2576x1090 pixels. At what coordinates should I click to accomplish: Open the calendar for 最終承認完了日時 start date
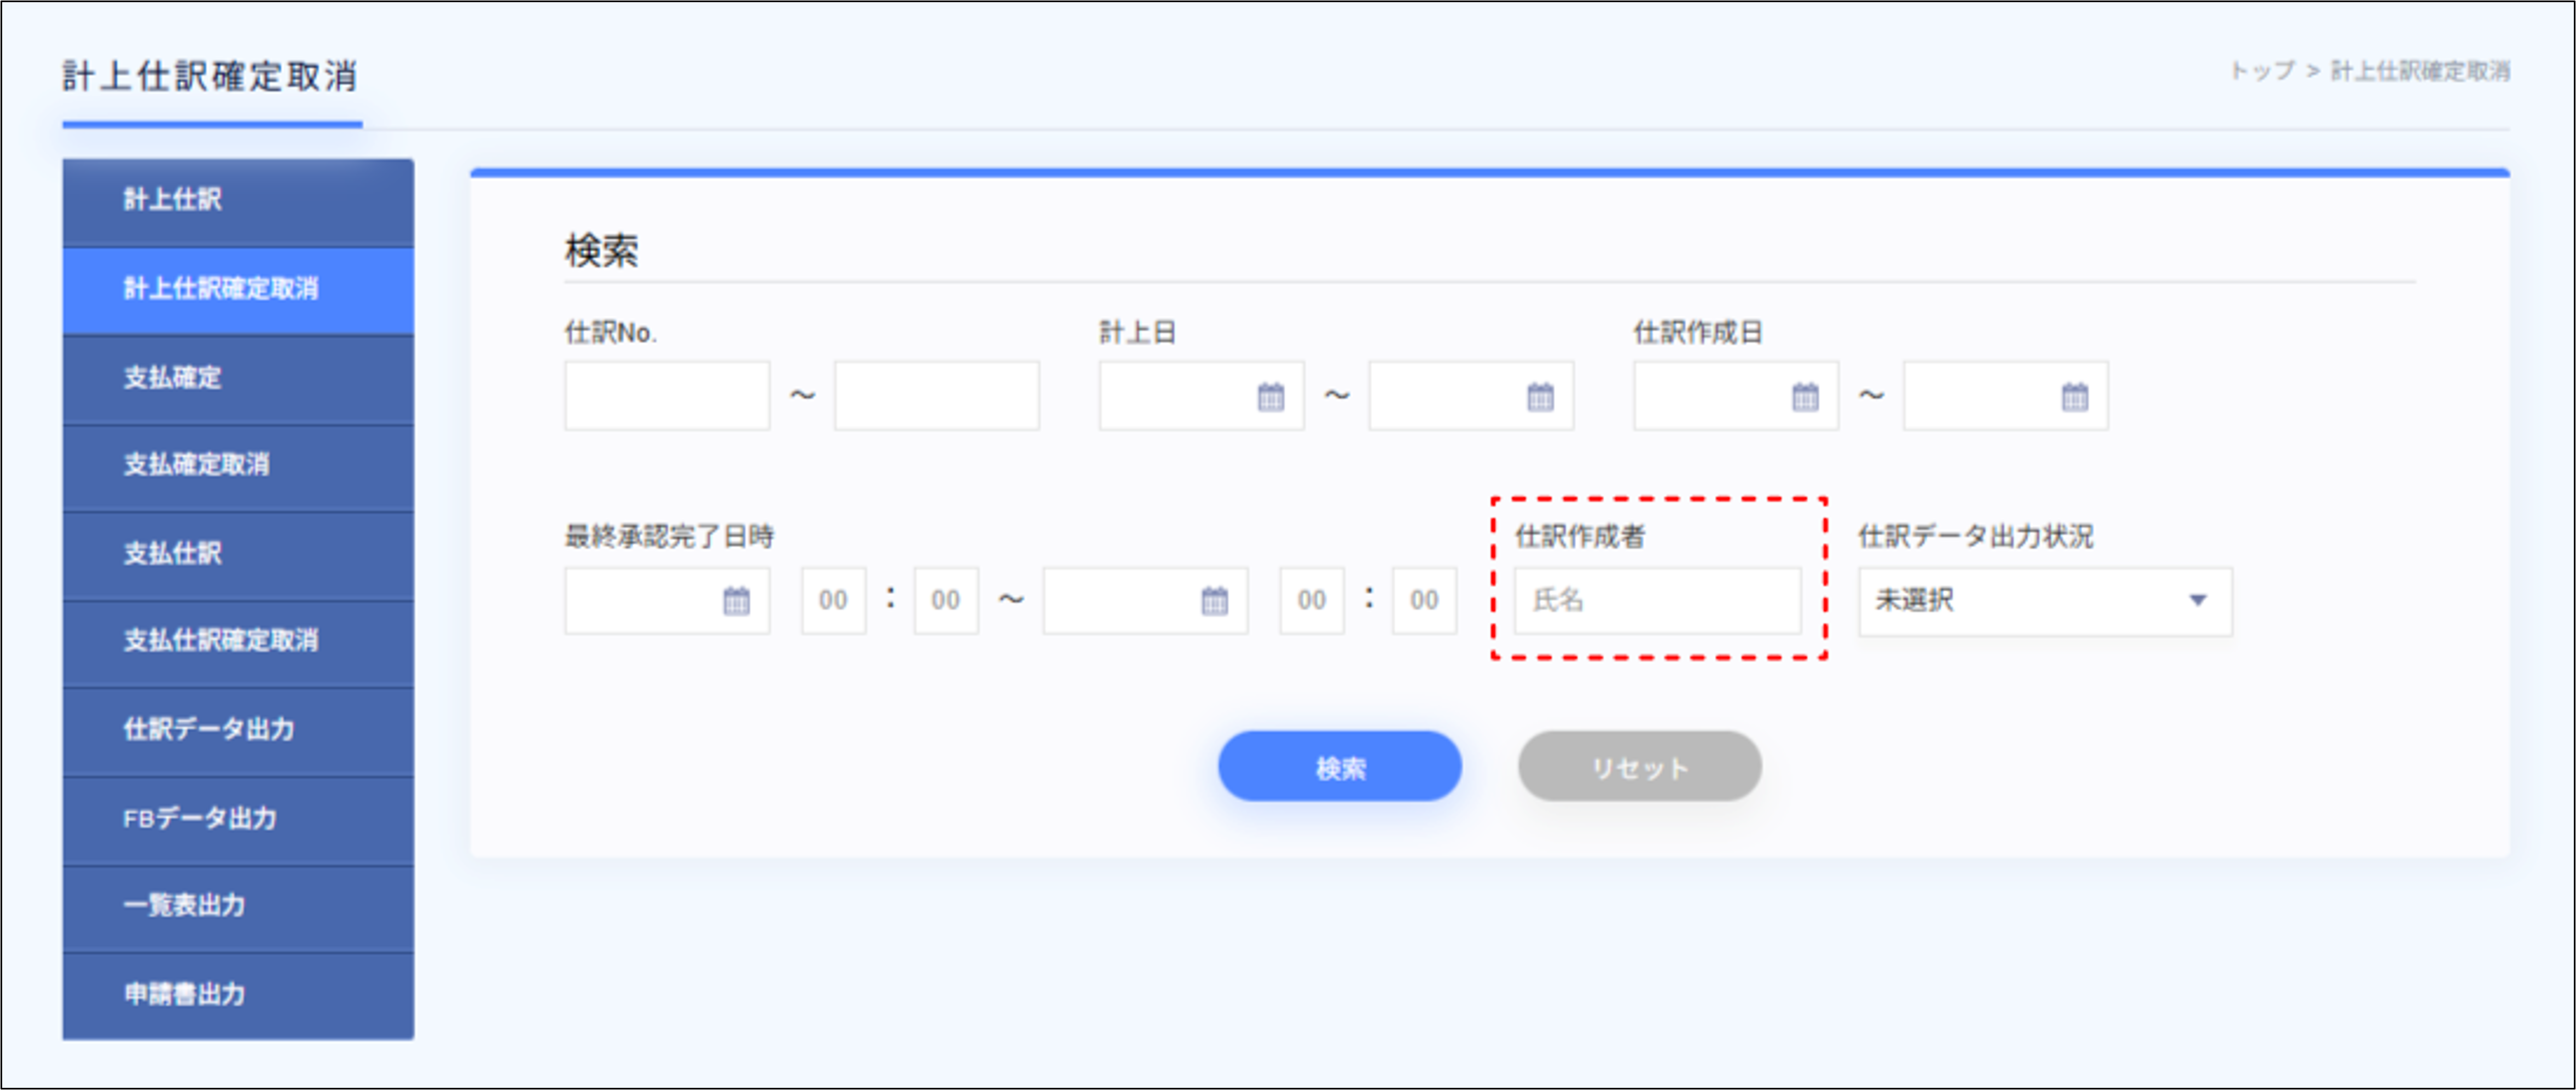(x=738, y=600)
